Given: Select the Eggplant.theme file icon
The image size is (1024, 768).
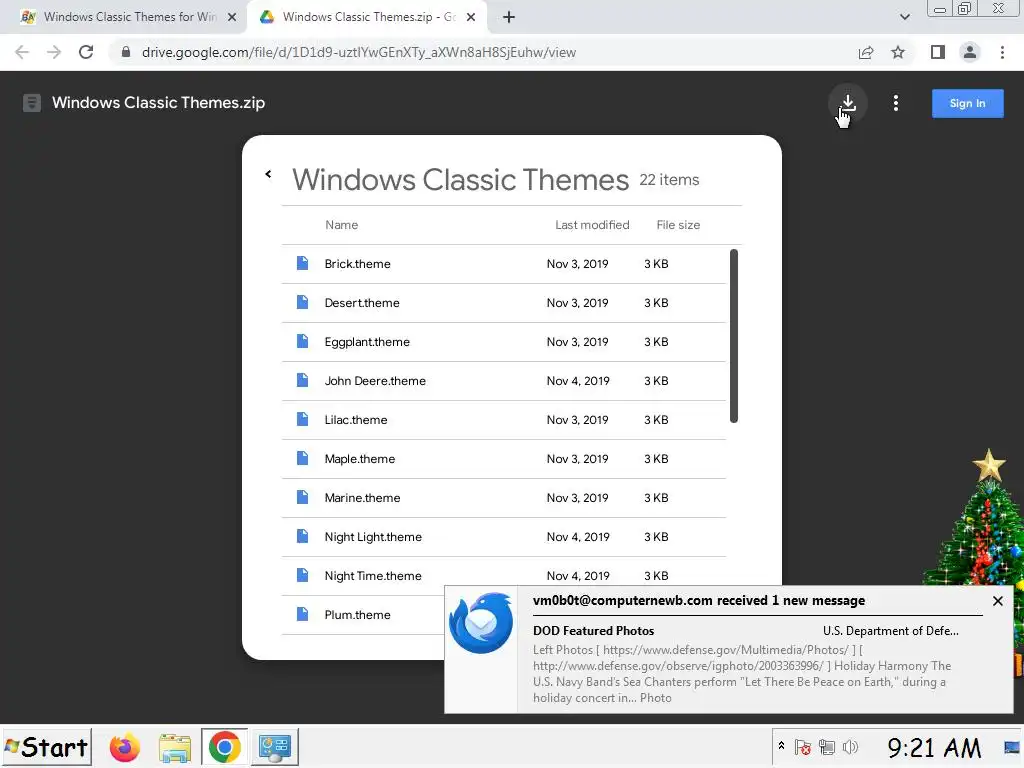Looking at the screenshot, I should click(302, 342).
